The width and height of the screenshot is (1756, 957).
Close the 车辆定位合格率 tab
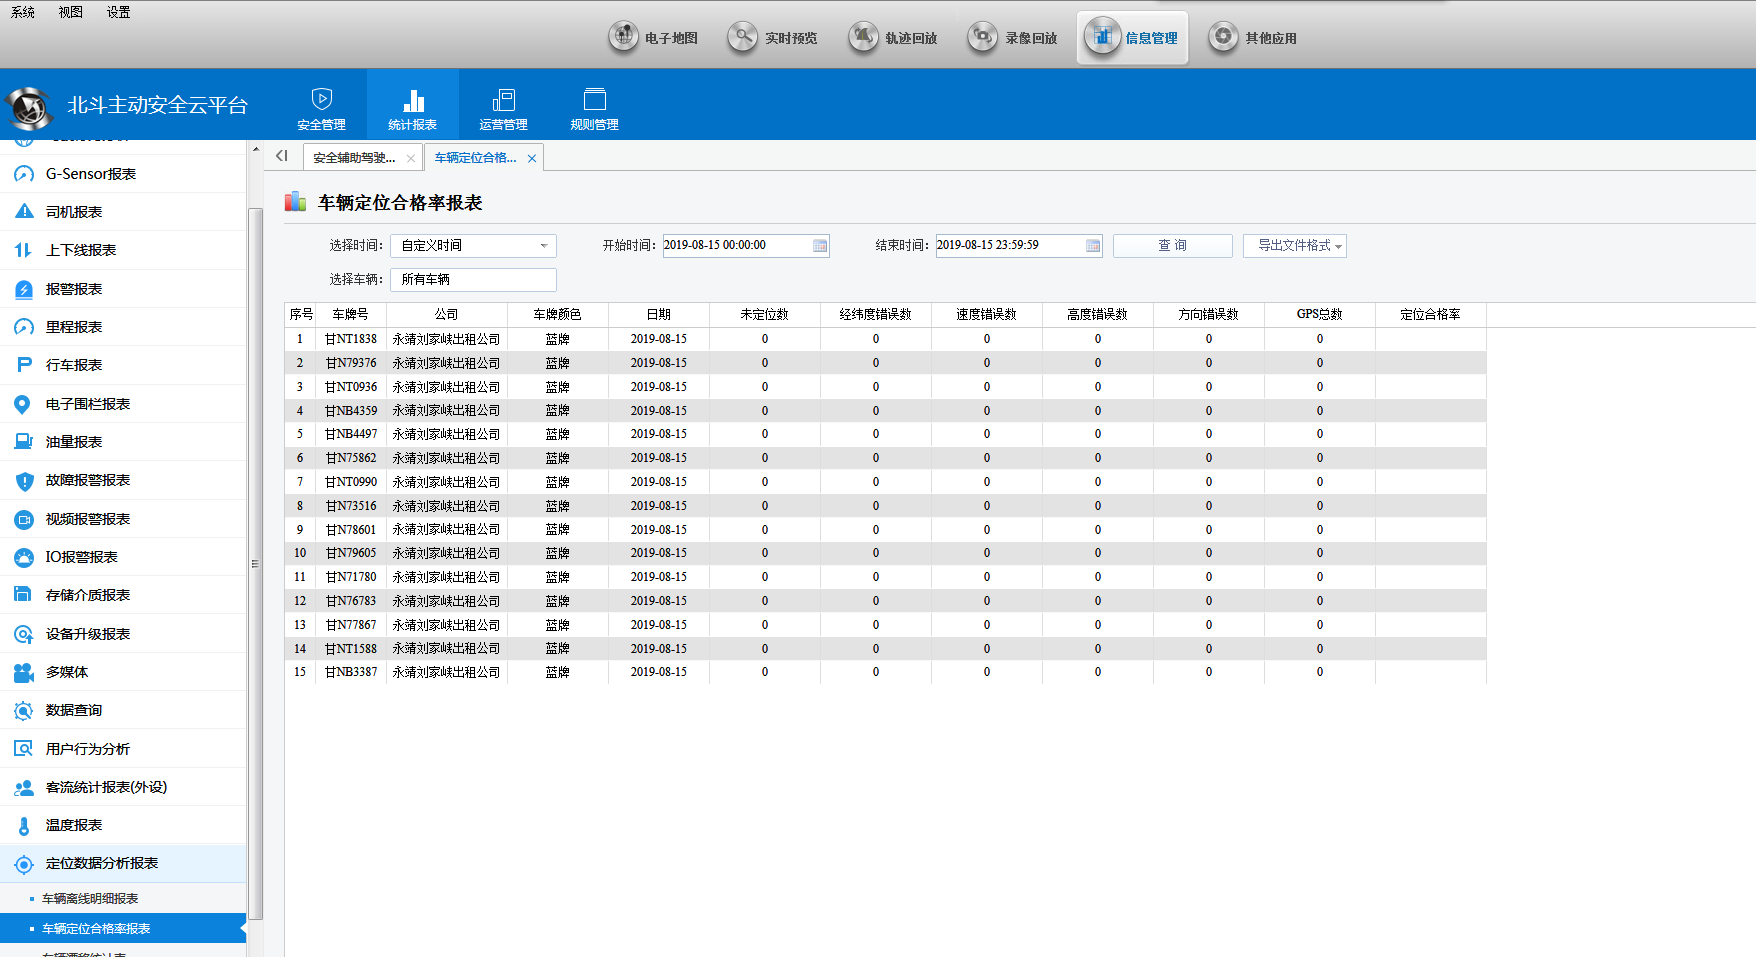[x=532, y=158]
